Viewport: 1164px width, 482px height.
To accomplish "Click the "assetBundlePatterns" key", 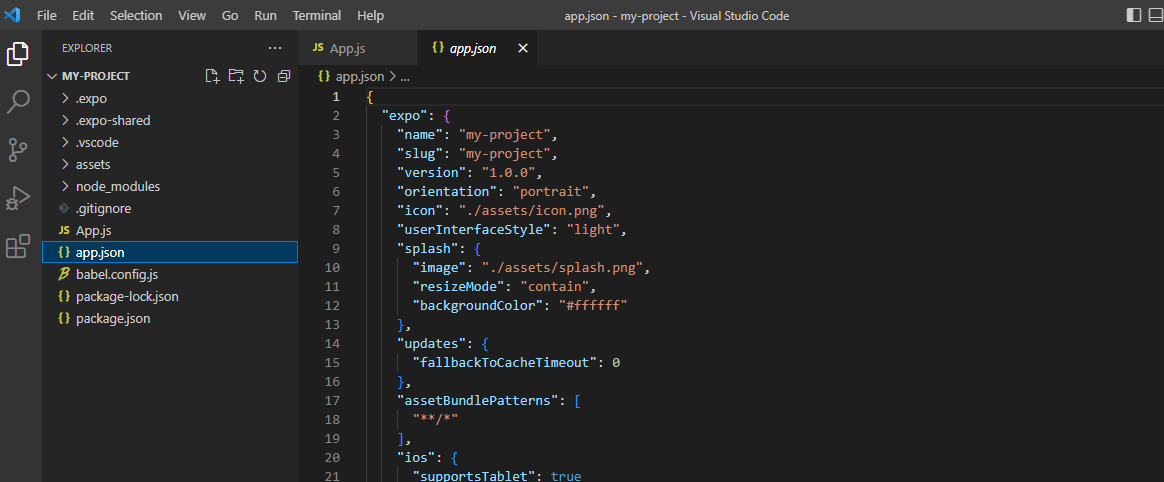I will pos(477,400).
